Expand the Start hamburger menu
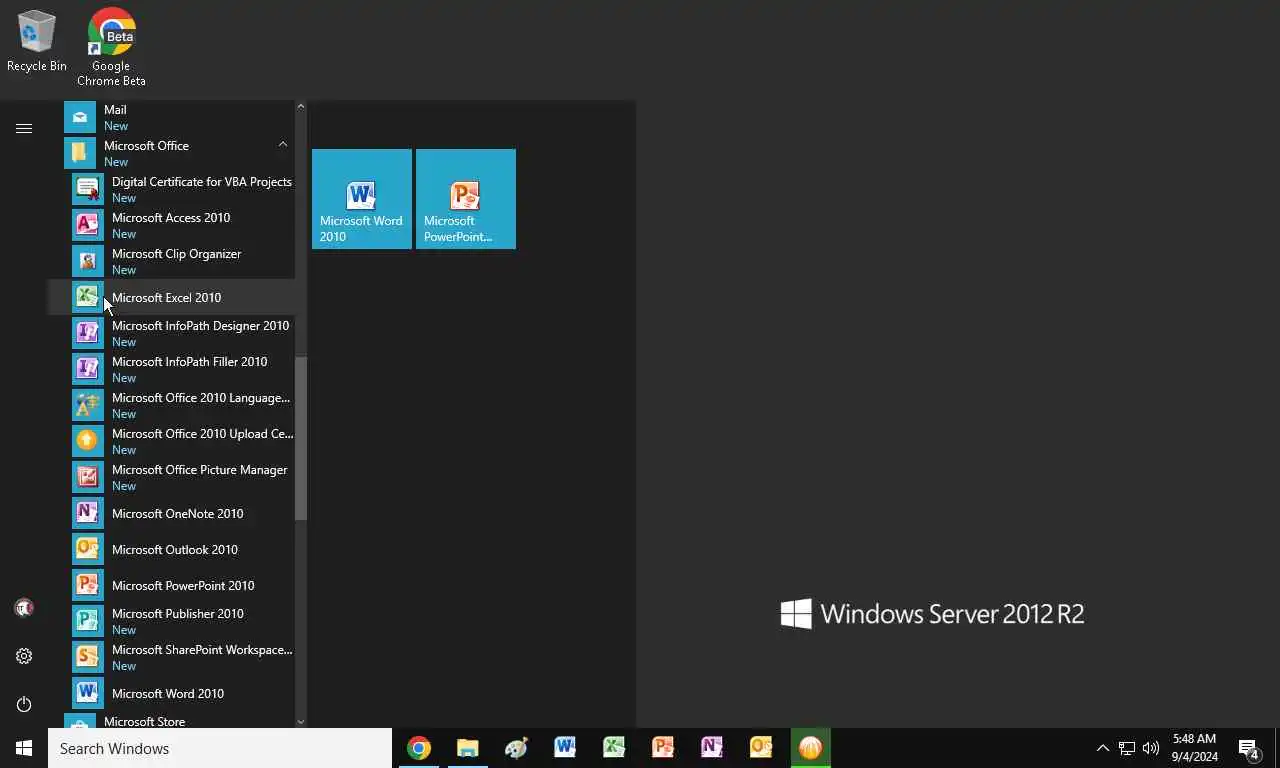1280x768 pixels. (x=24, y=128)
